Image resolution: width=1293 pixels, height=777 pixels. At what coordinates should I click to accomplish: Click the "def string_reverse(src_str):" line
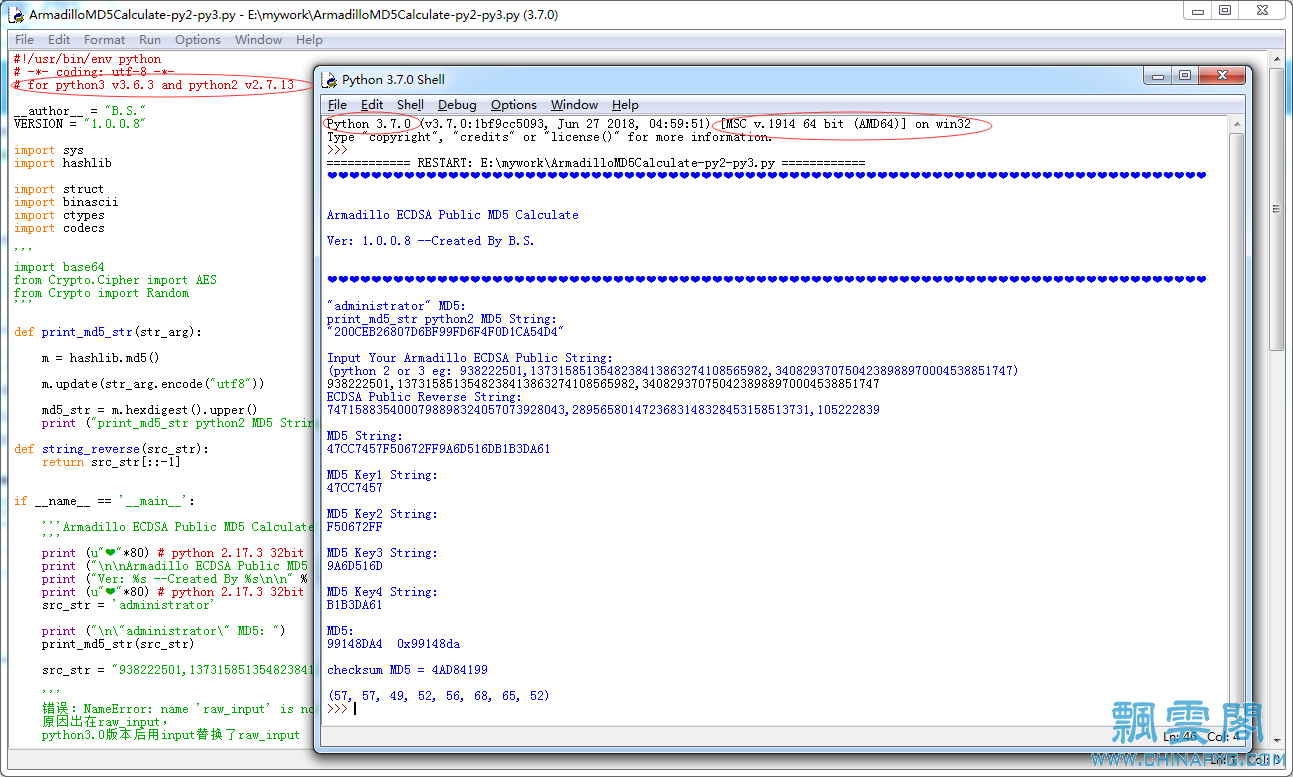coord(111,449)
